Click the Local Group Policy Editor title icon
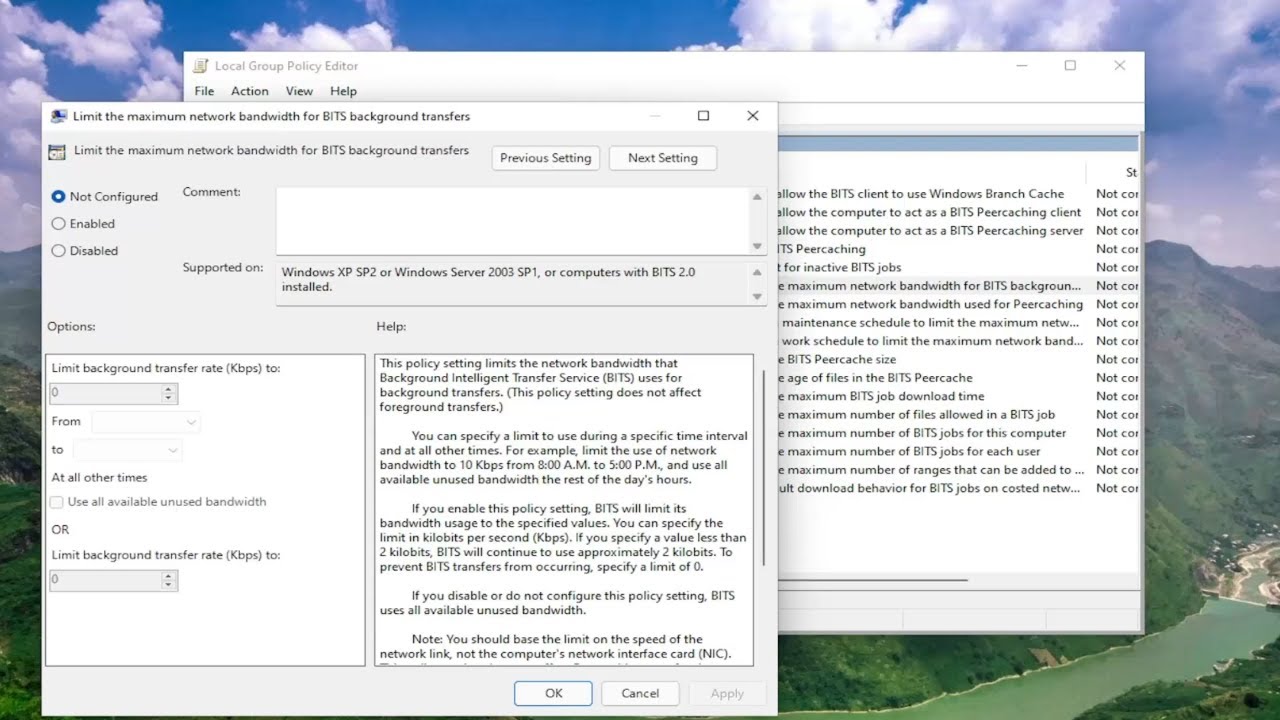This screenshot has width=1280, height=720. (x=201, y=66)
